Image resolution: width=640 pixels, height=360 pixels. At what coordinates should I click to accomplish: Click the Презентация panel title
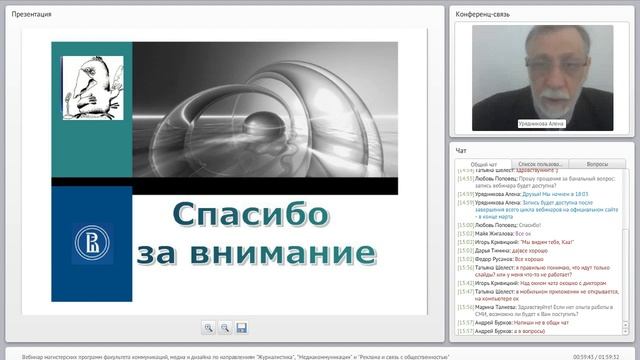[x=31, y=14]
